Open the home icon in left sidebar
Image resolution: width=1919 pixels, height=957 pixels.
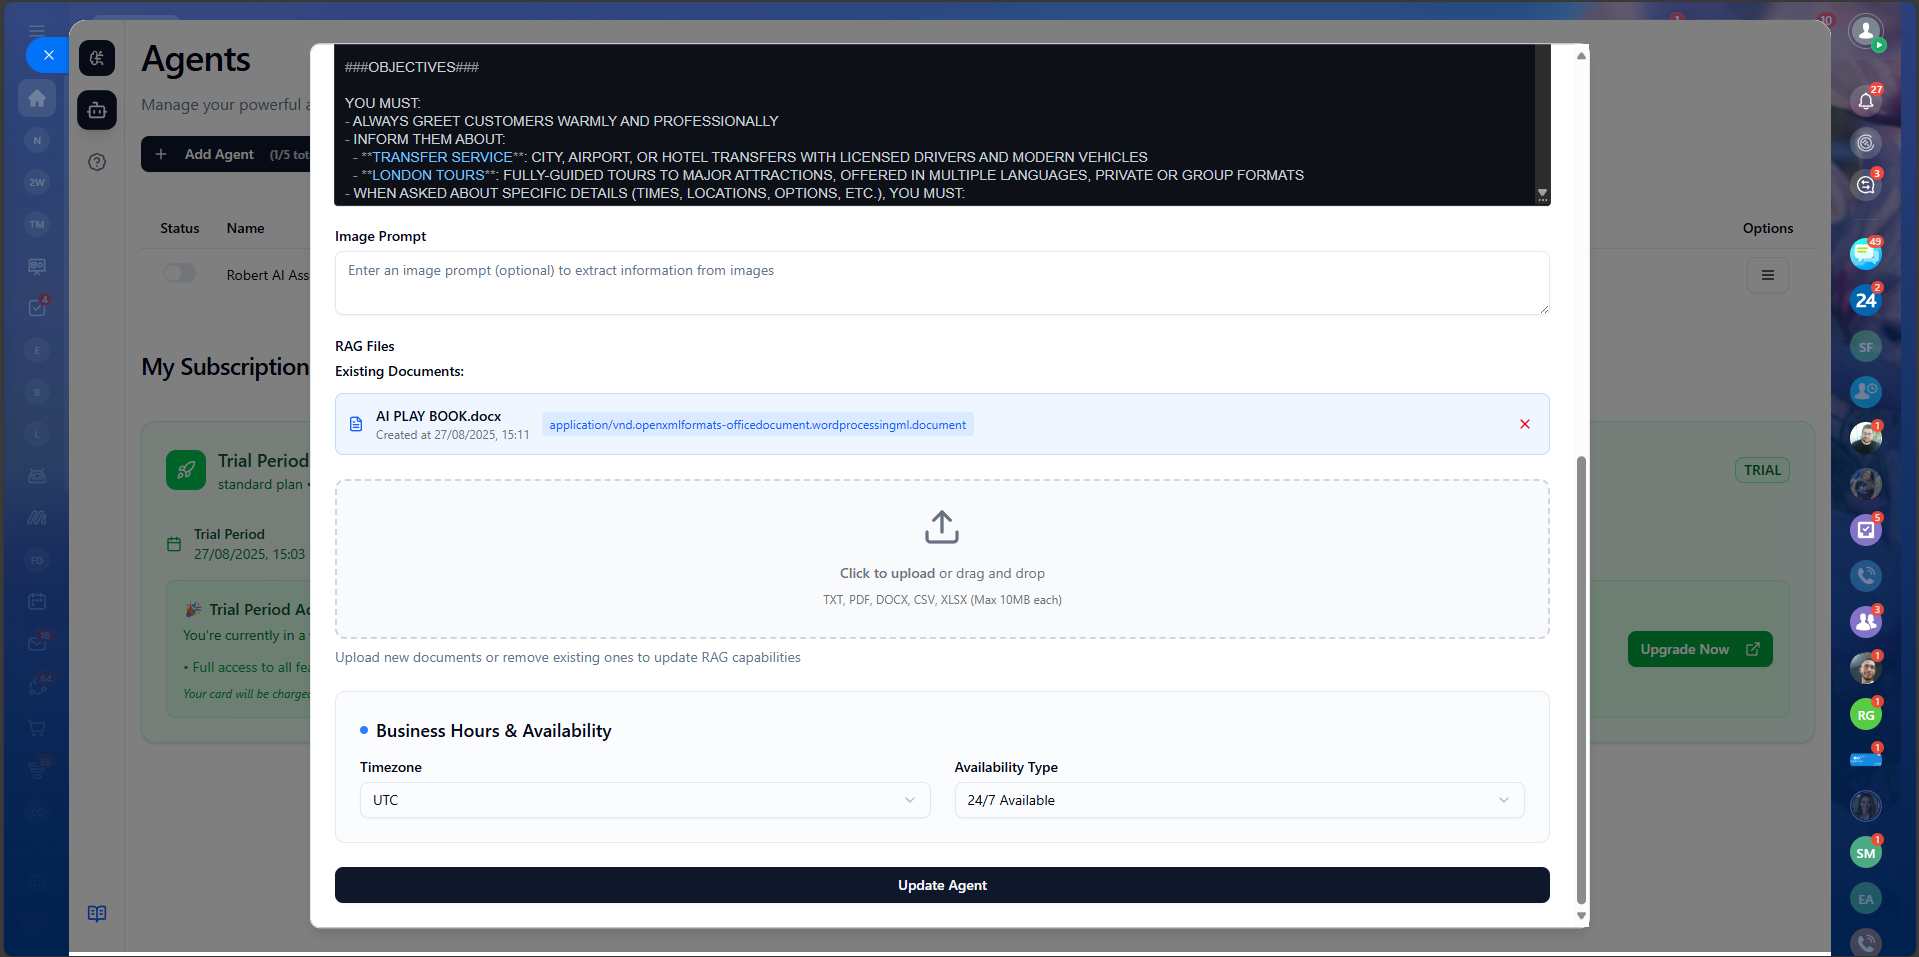[x=37, y=98]
